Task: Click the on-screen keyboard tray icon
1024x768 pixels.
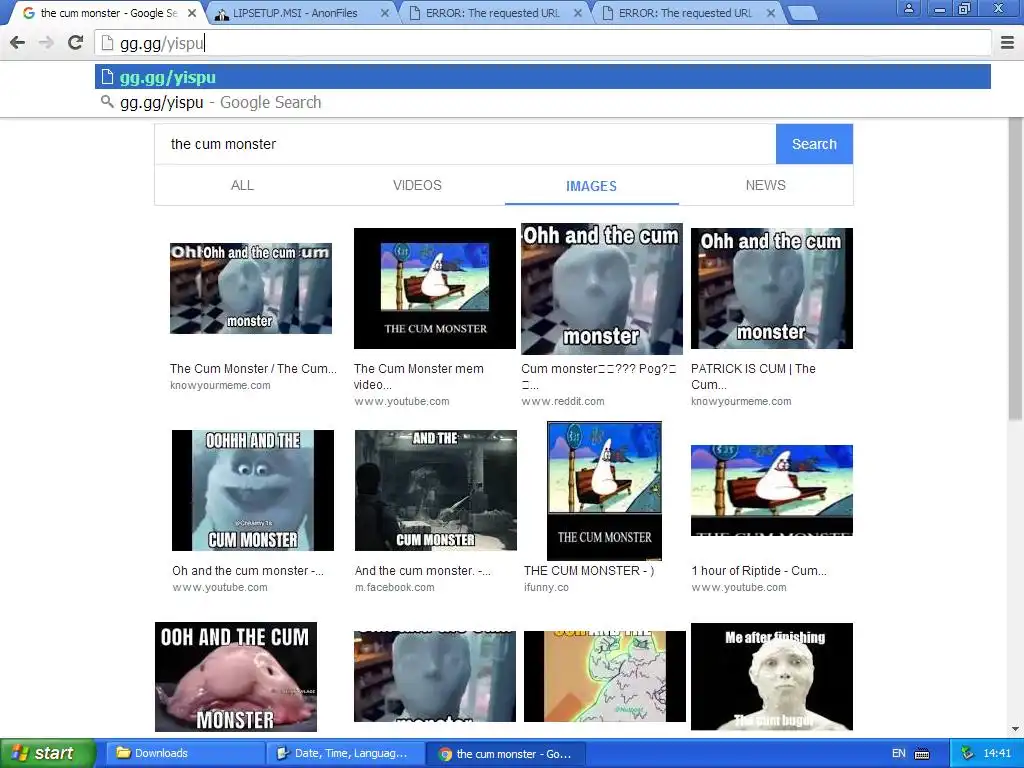Action: coord(922,754)
